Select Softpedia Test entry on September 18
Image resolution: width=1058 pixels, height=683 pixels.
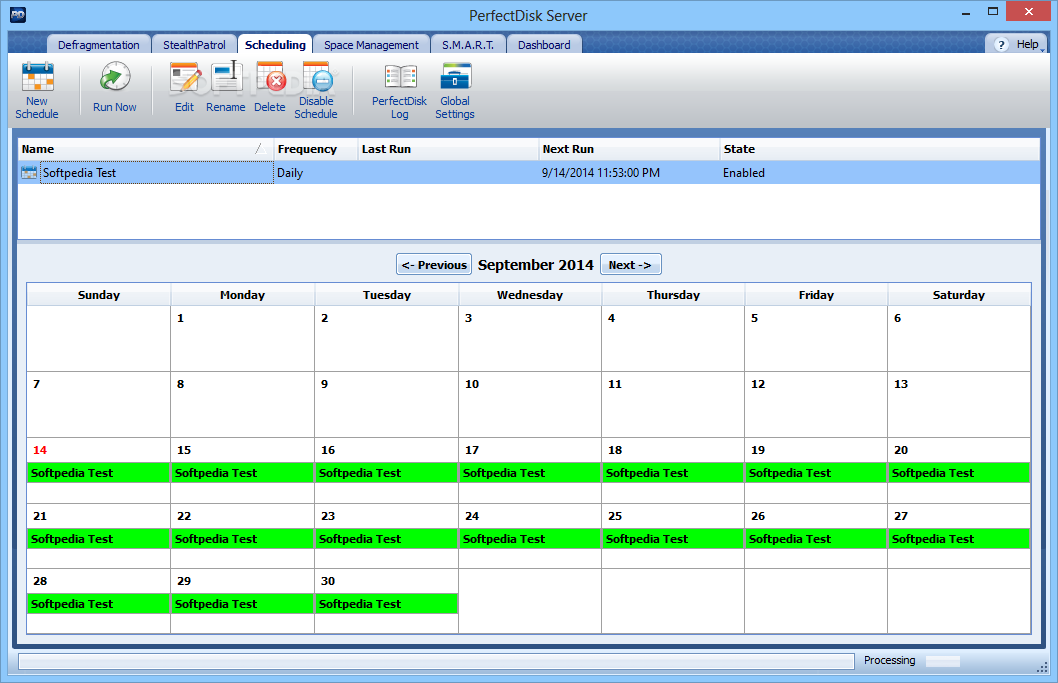tap(673, 473)
